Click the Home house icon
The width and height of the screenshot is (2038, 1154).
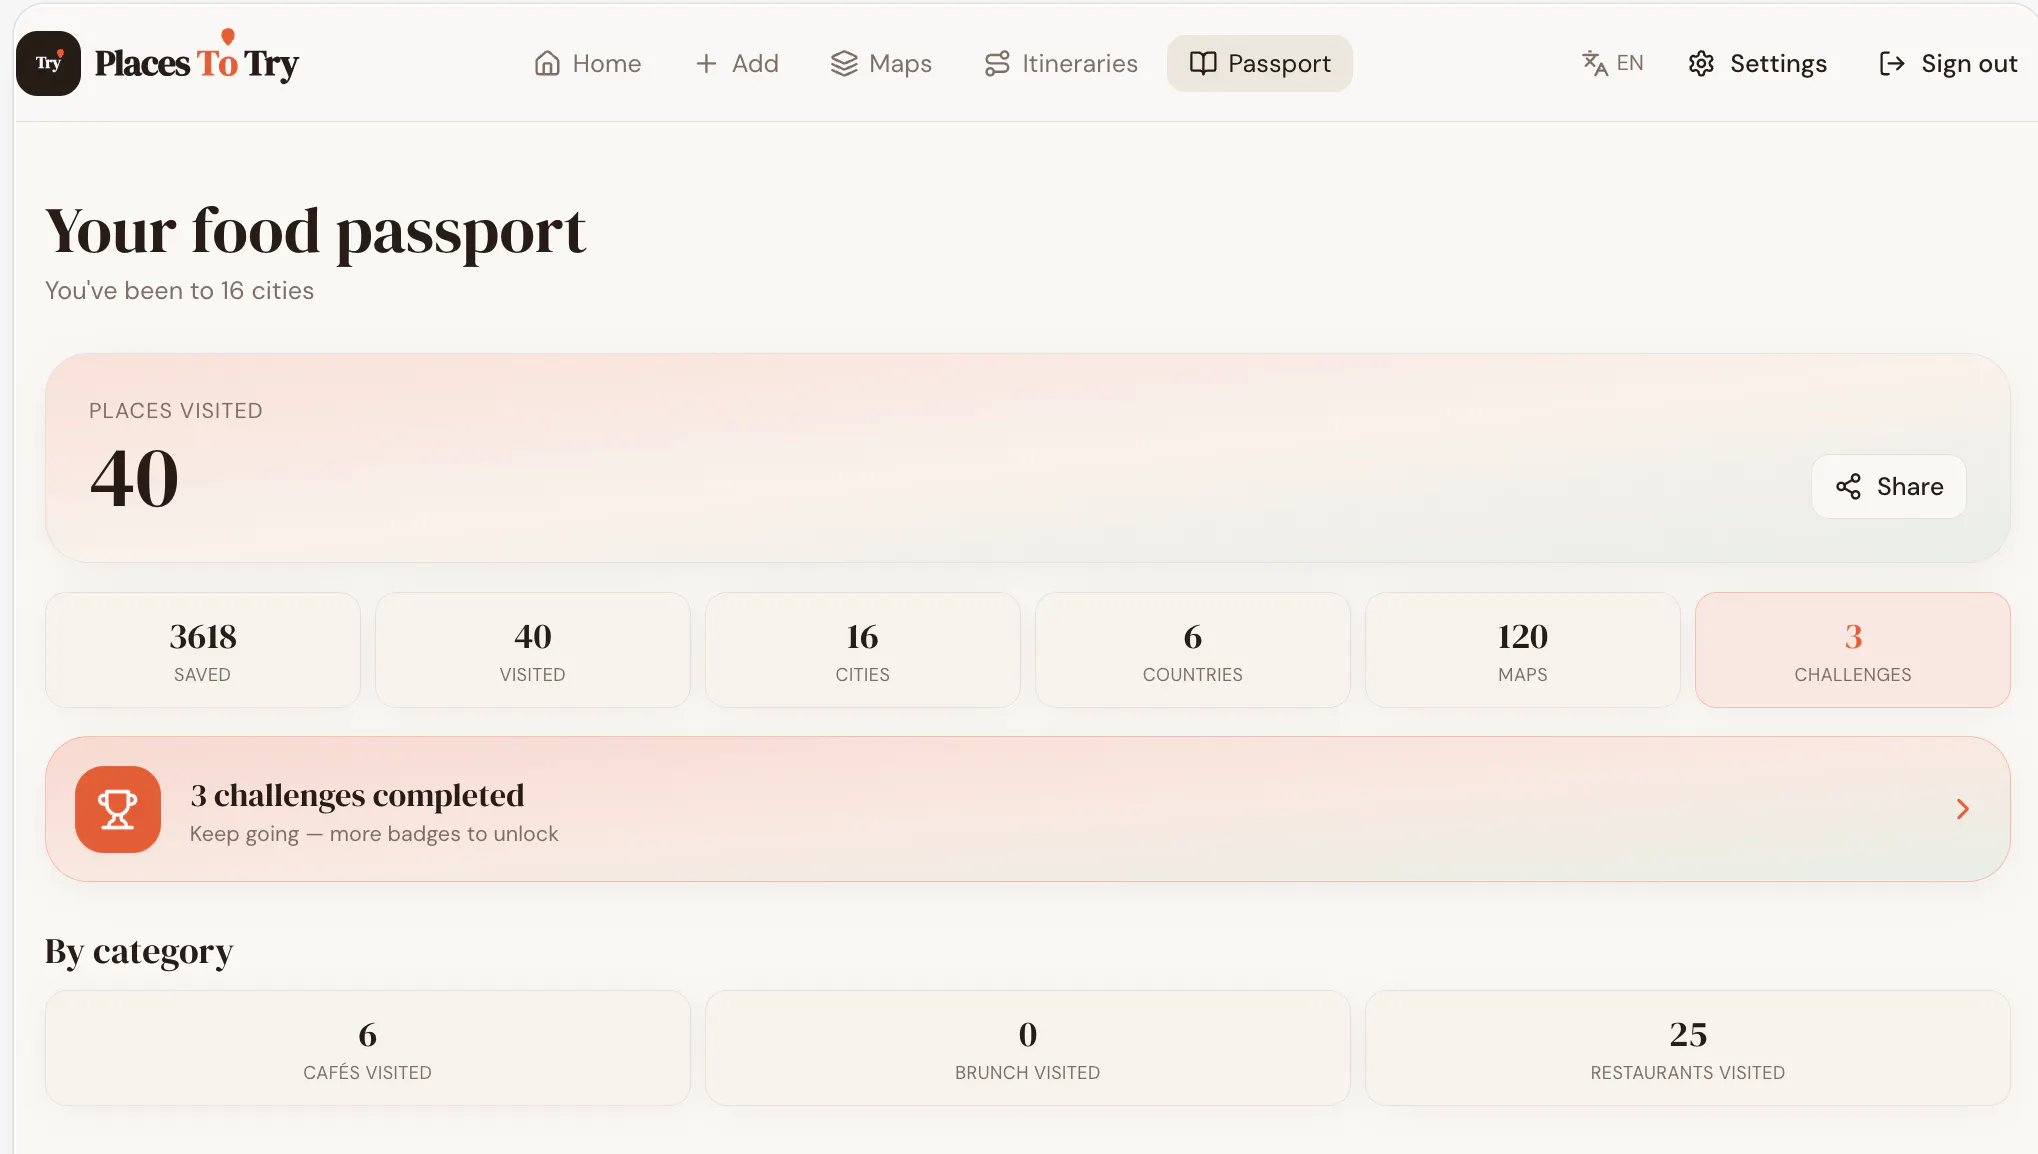[x=547, y=63]
